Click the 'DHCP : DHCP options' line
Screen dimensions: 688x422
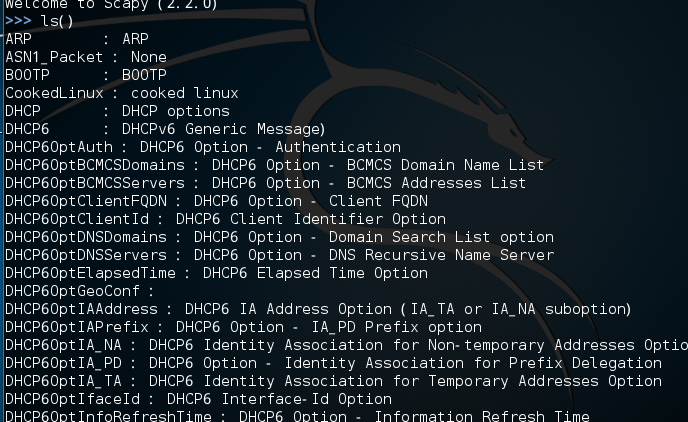click(x=118, y=111)
